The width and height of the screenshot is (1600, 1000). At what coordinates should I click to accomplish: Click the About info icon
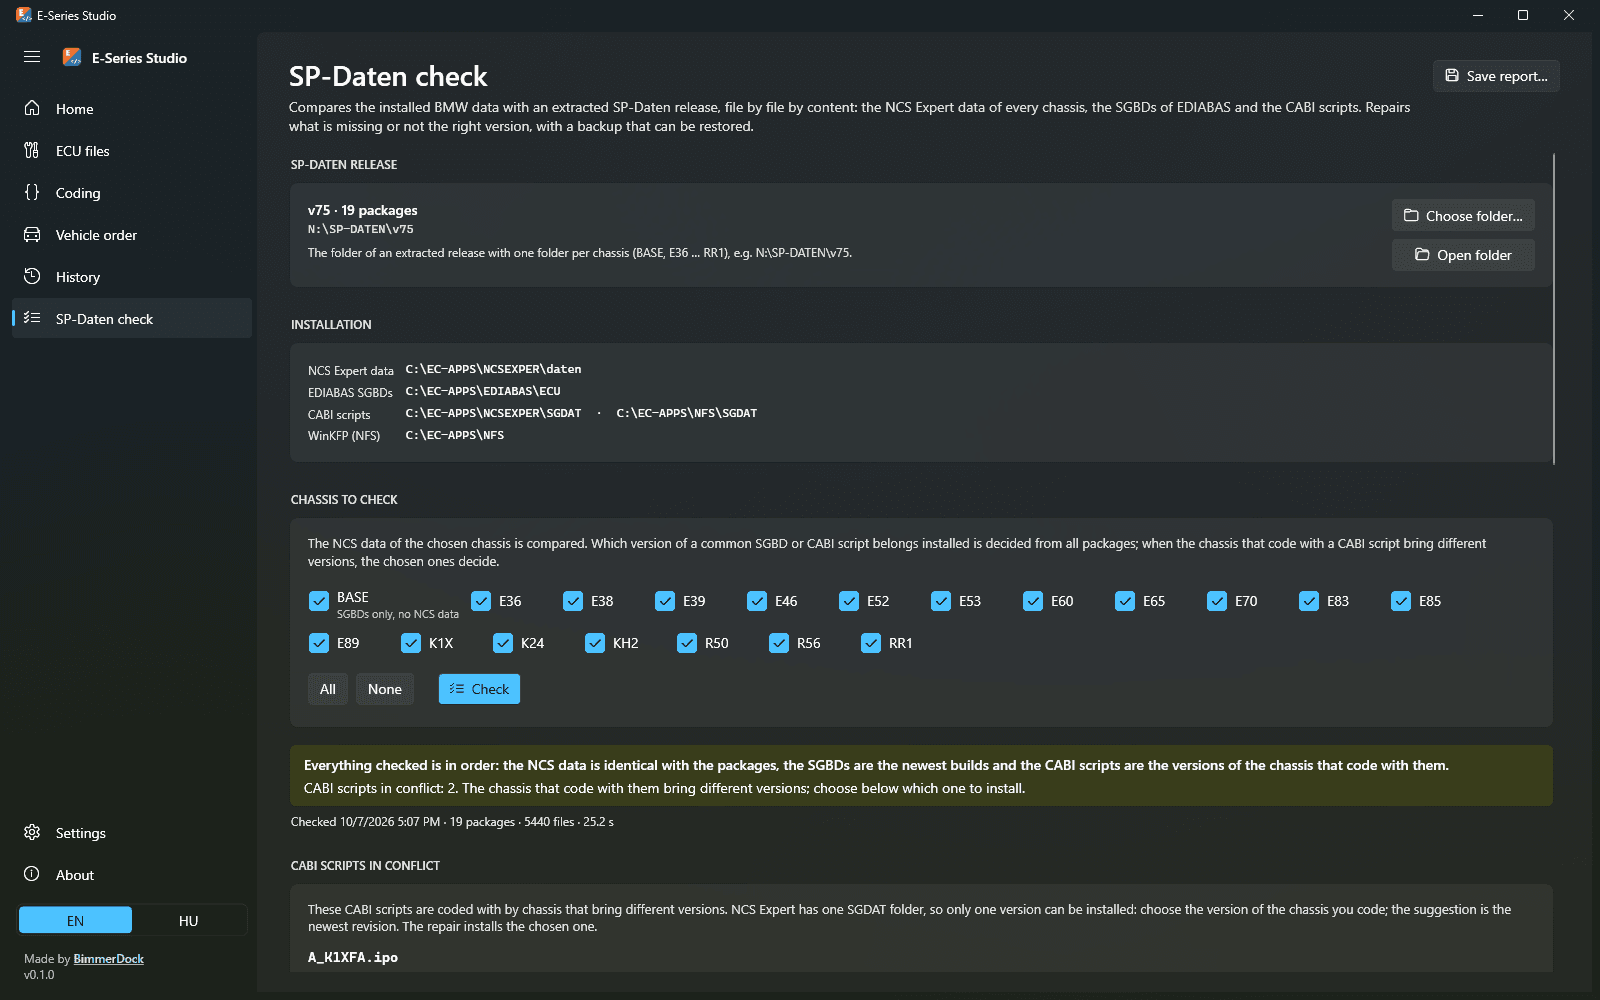coord(32,874)
